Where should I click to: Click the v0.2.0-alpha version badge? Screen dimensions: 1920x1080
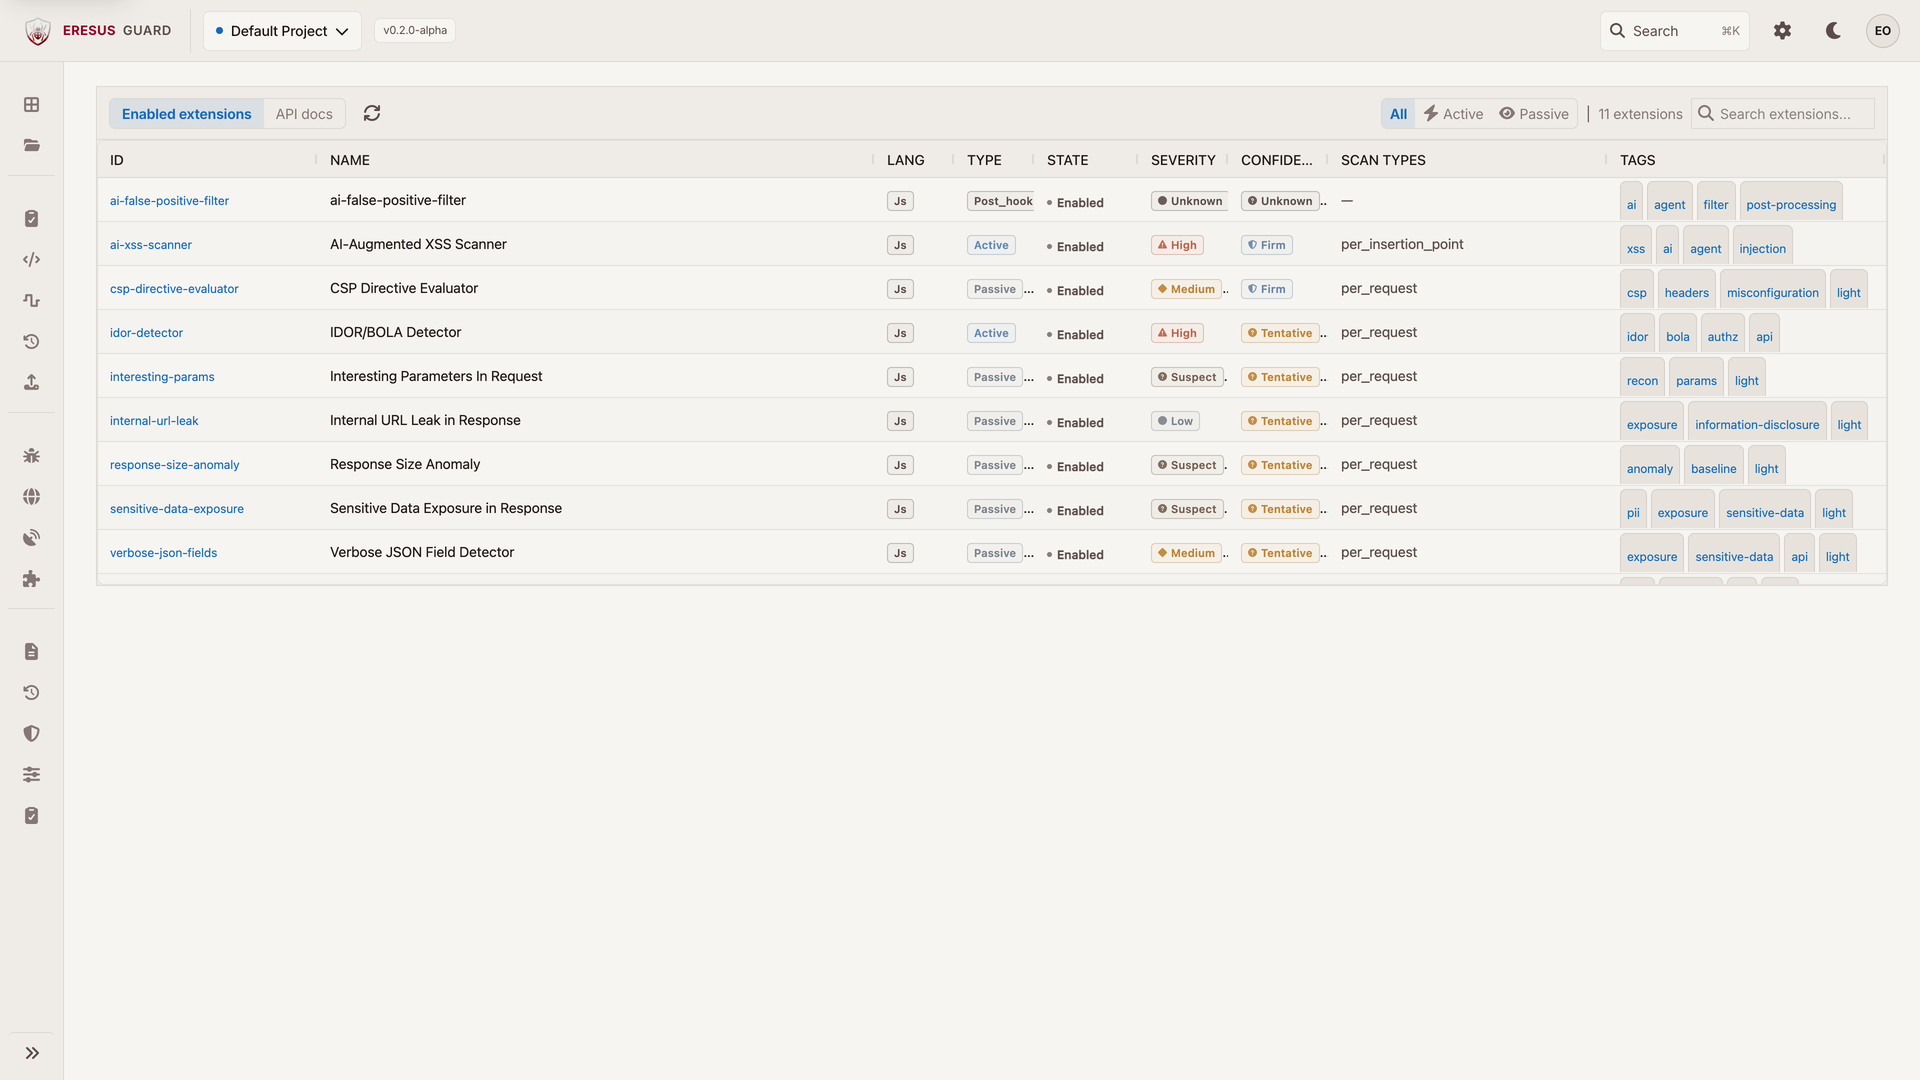click(415, 30)
